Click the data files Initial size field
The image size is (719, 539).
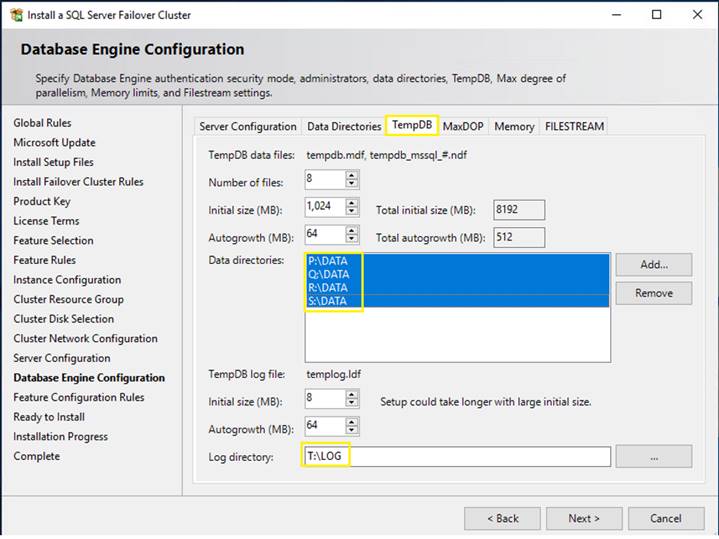325,207
